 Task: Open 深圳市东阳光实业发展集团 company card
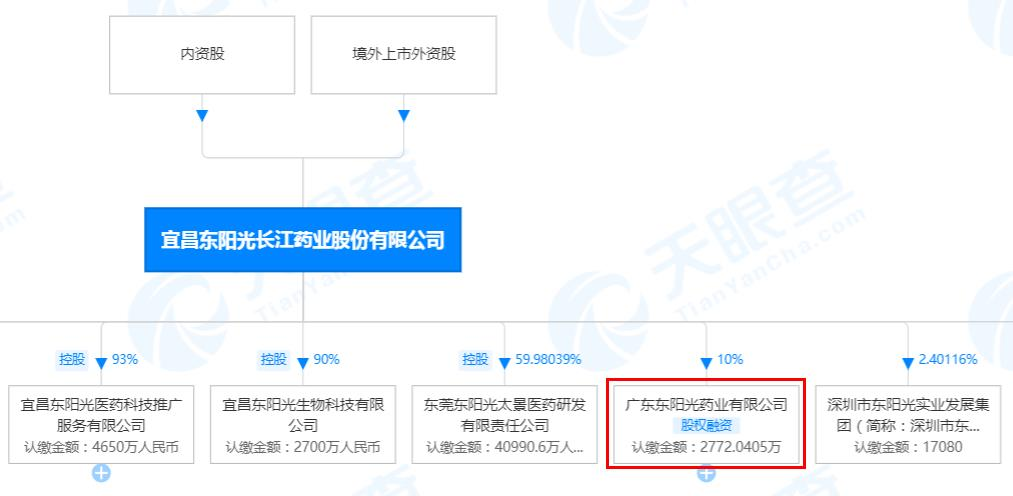point(908,424)
